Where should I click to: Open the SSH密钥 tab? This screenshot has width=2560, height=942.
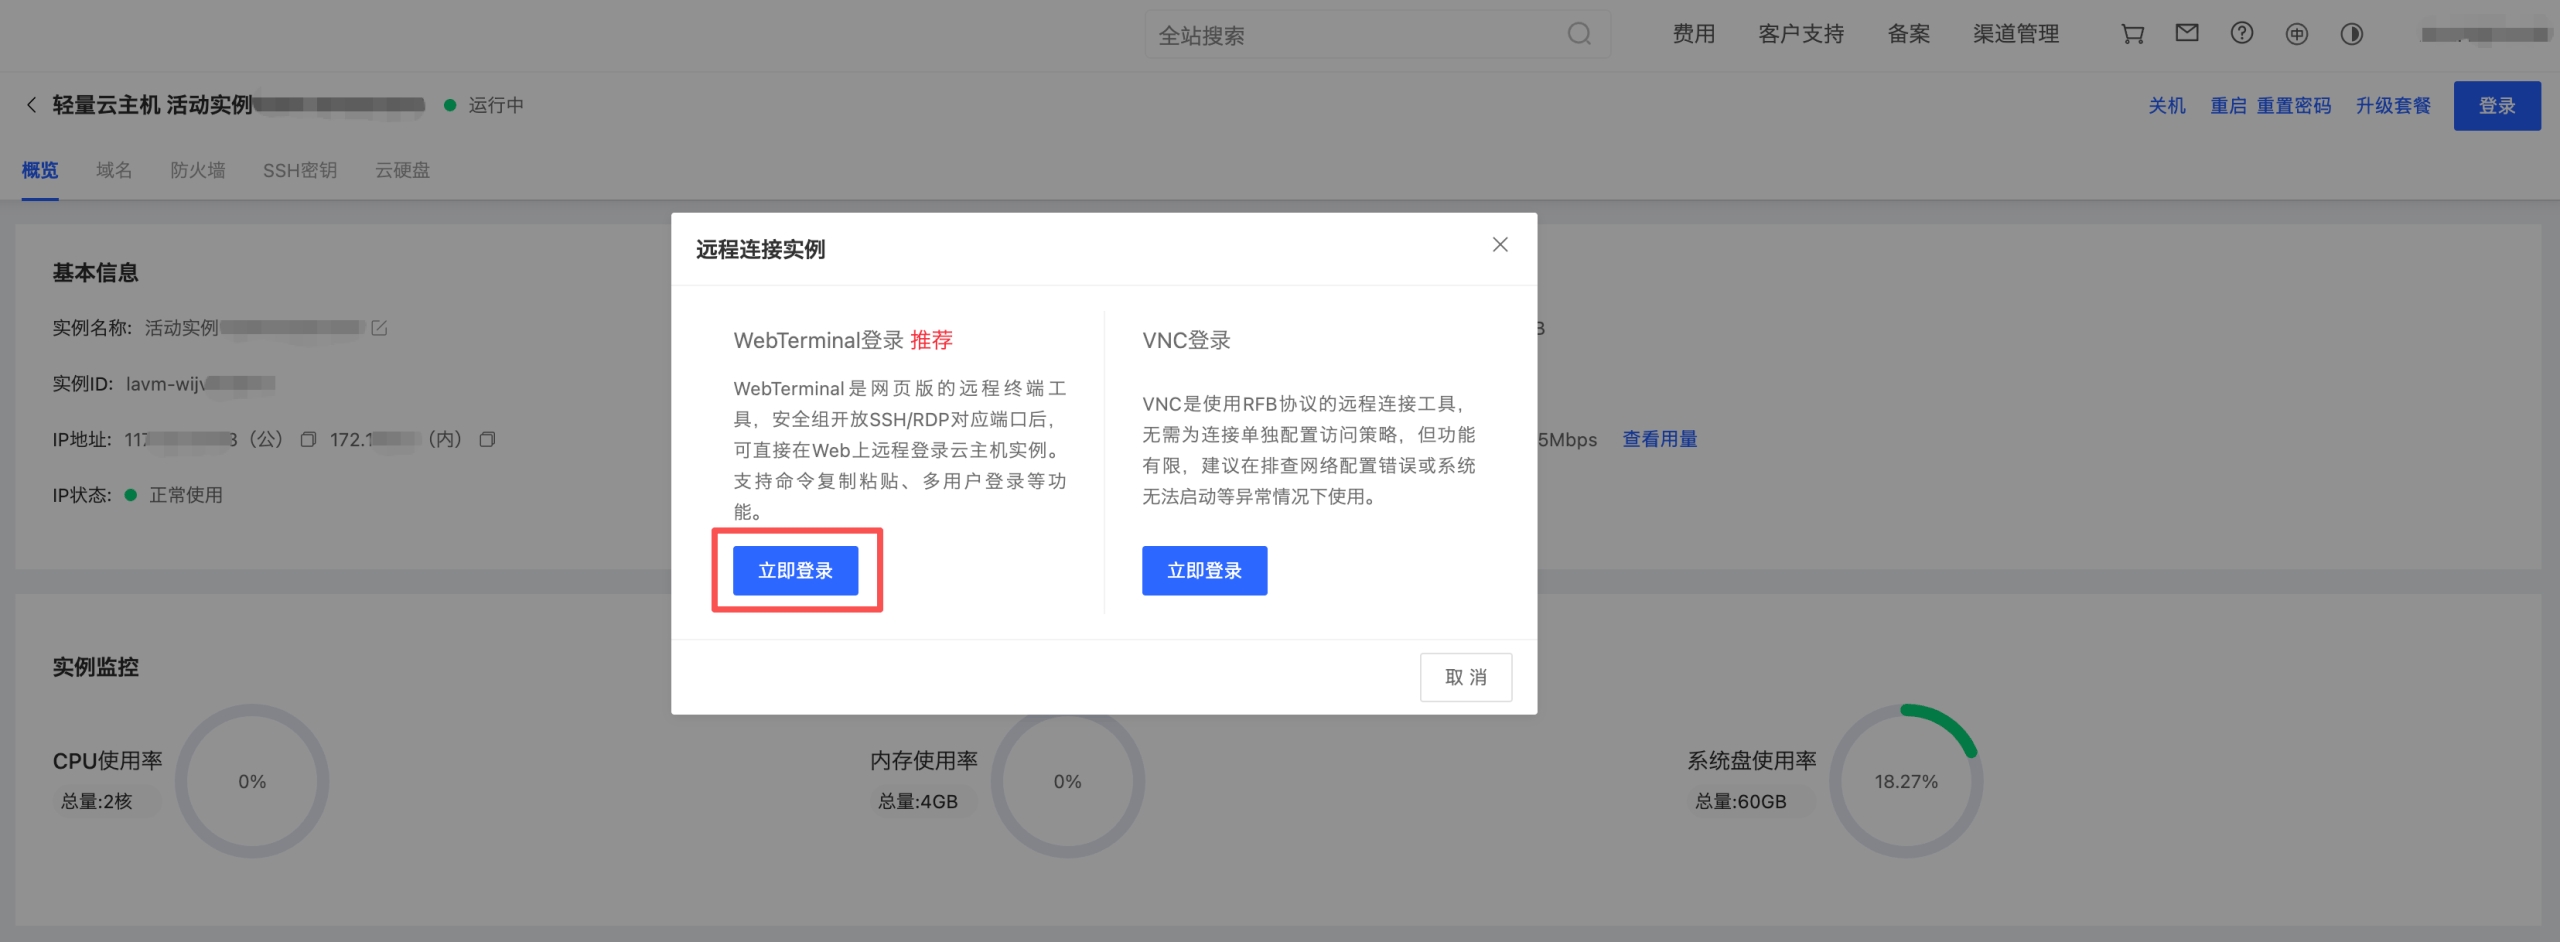[x=300, y=170]
